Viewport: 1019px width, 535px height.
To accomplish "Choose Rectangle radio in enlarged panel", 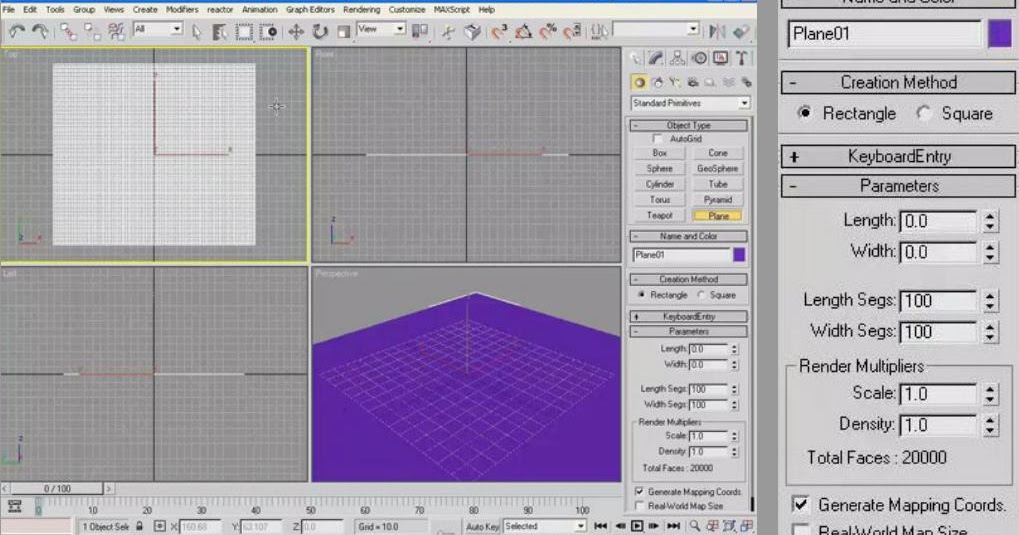I will click(805, 112).
